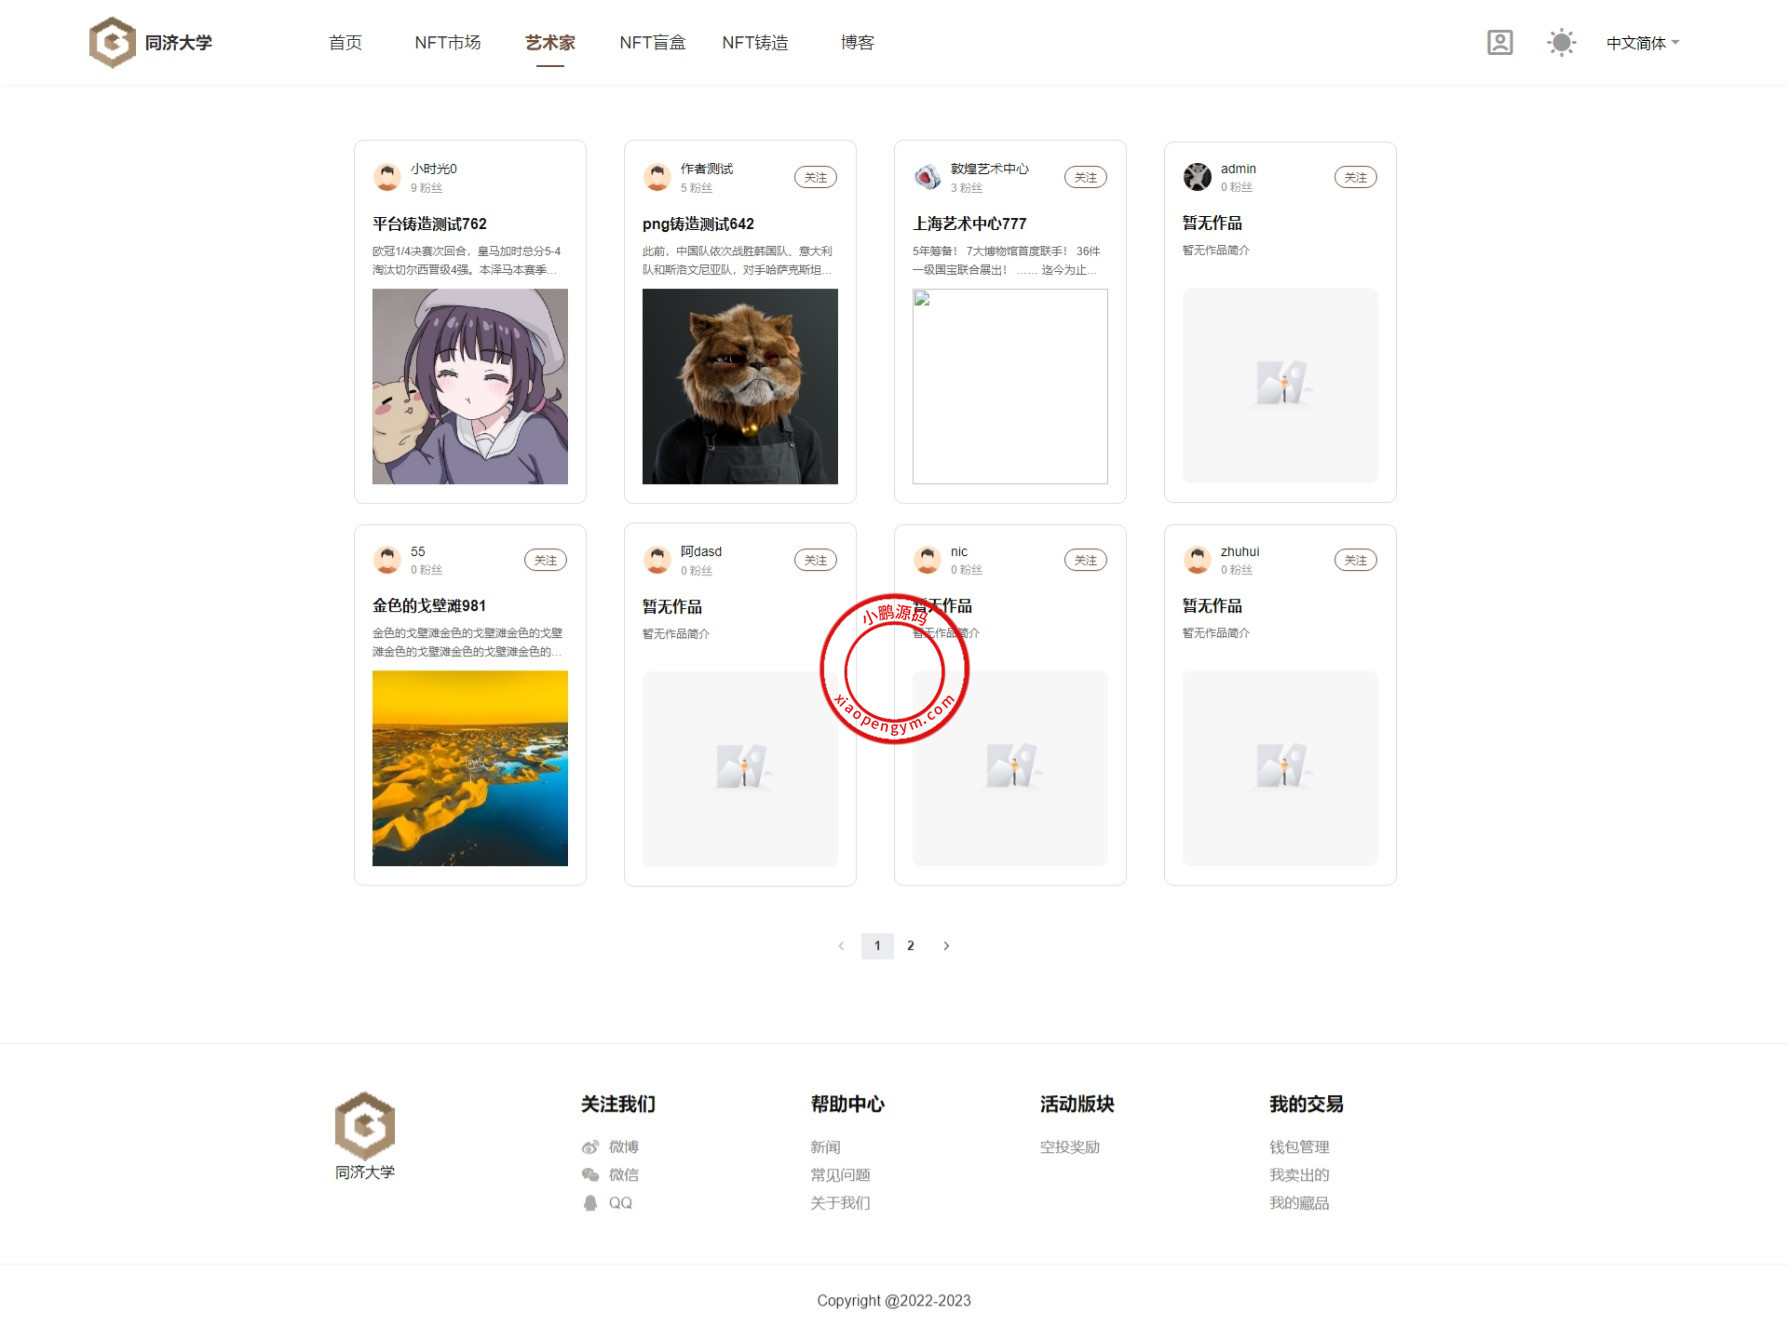Click the 微博 Weibo icon in footer
Image resolution: width=1788 pixels, height=1337 pixels.
pos(591,1147)
